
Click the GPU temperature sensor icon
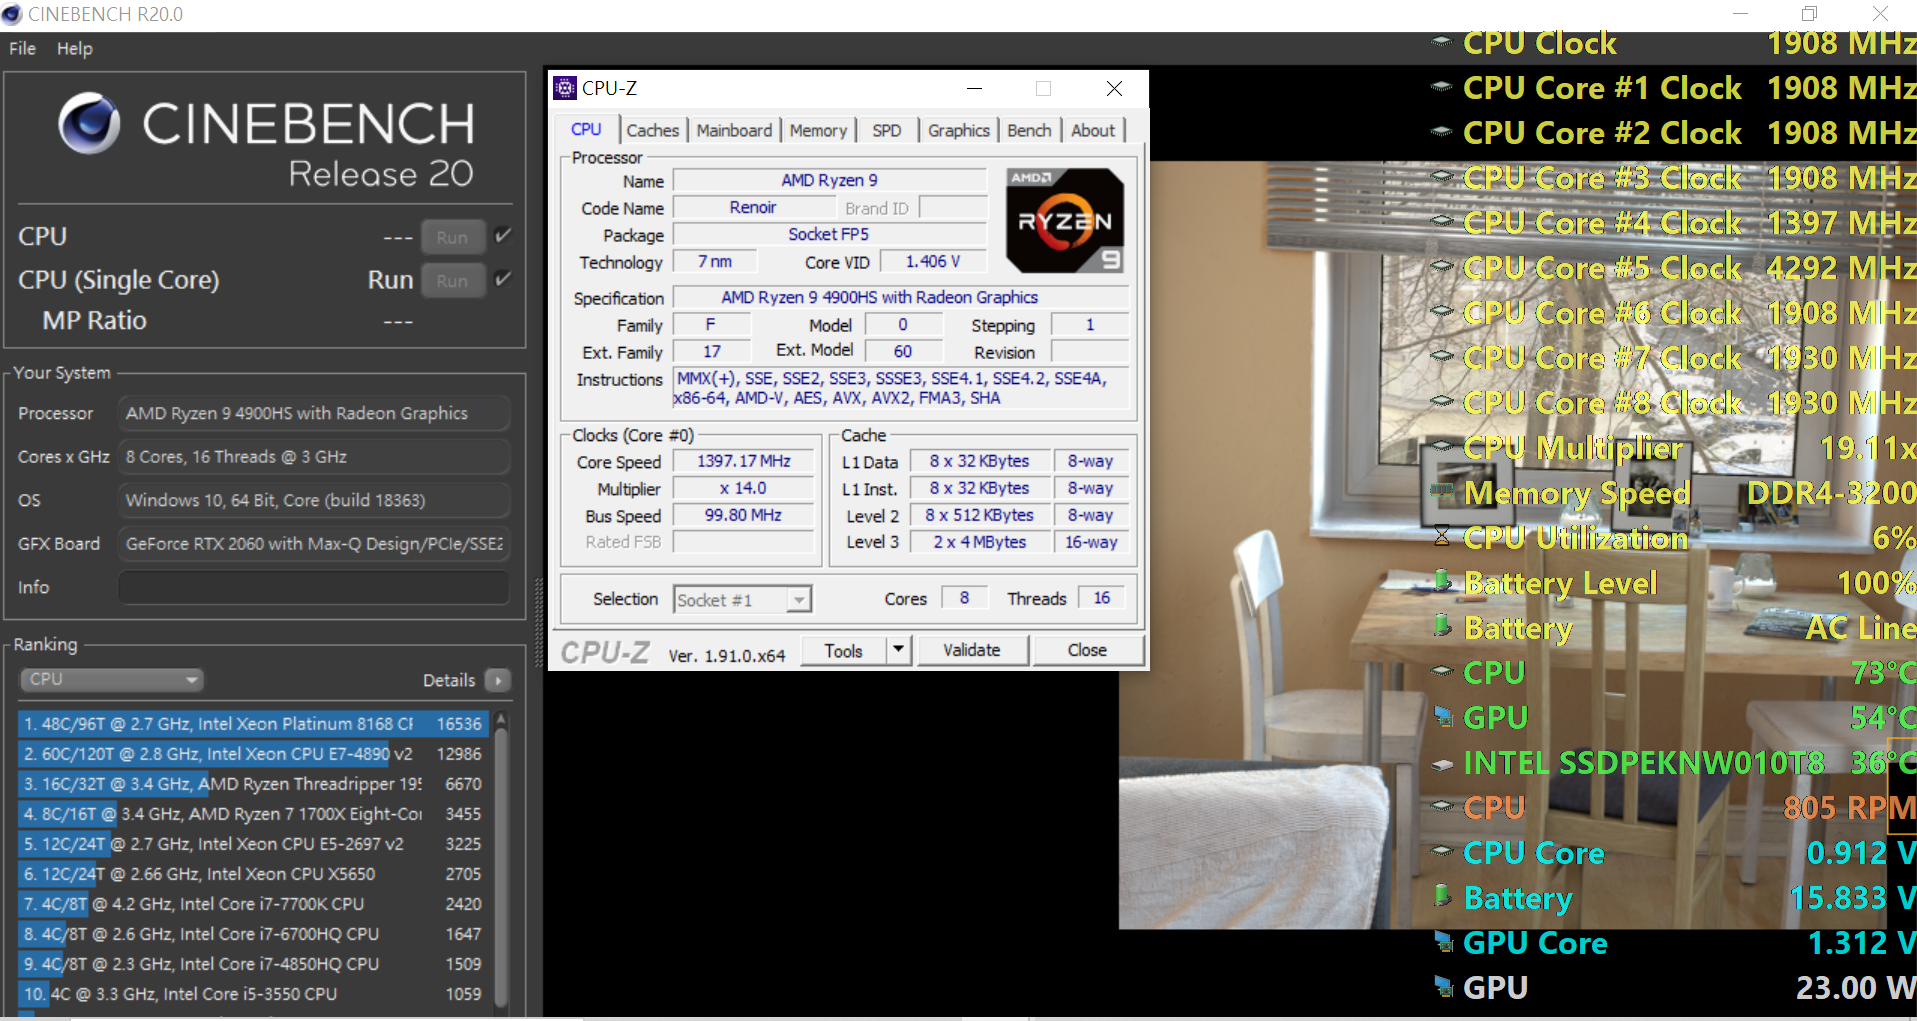(1442, 716)
